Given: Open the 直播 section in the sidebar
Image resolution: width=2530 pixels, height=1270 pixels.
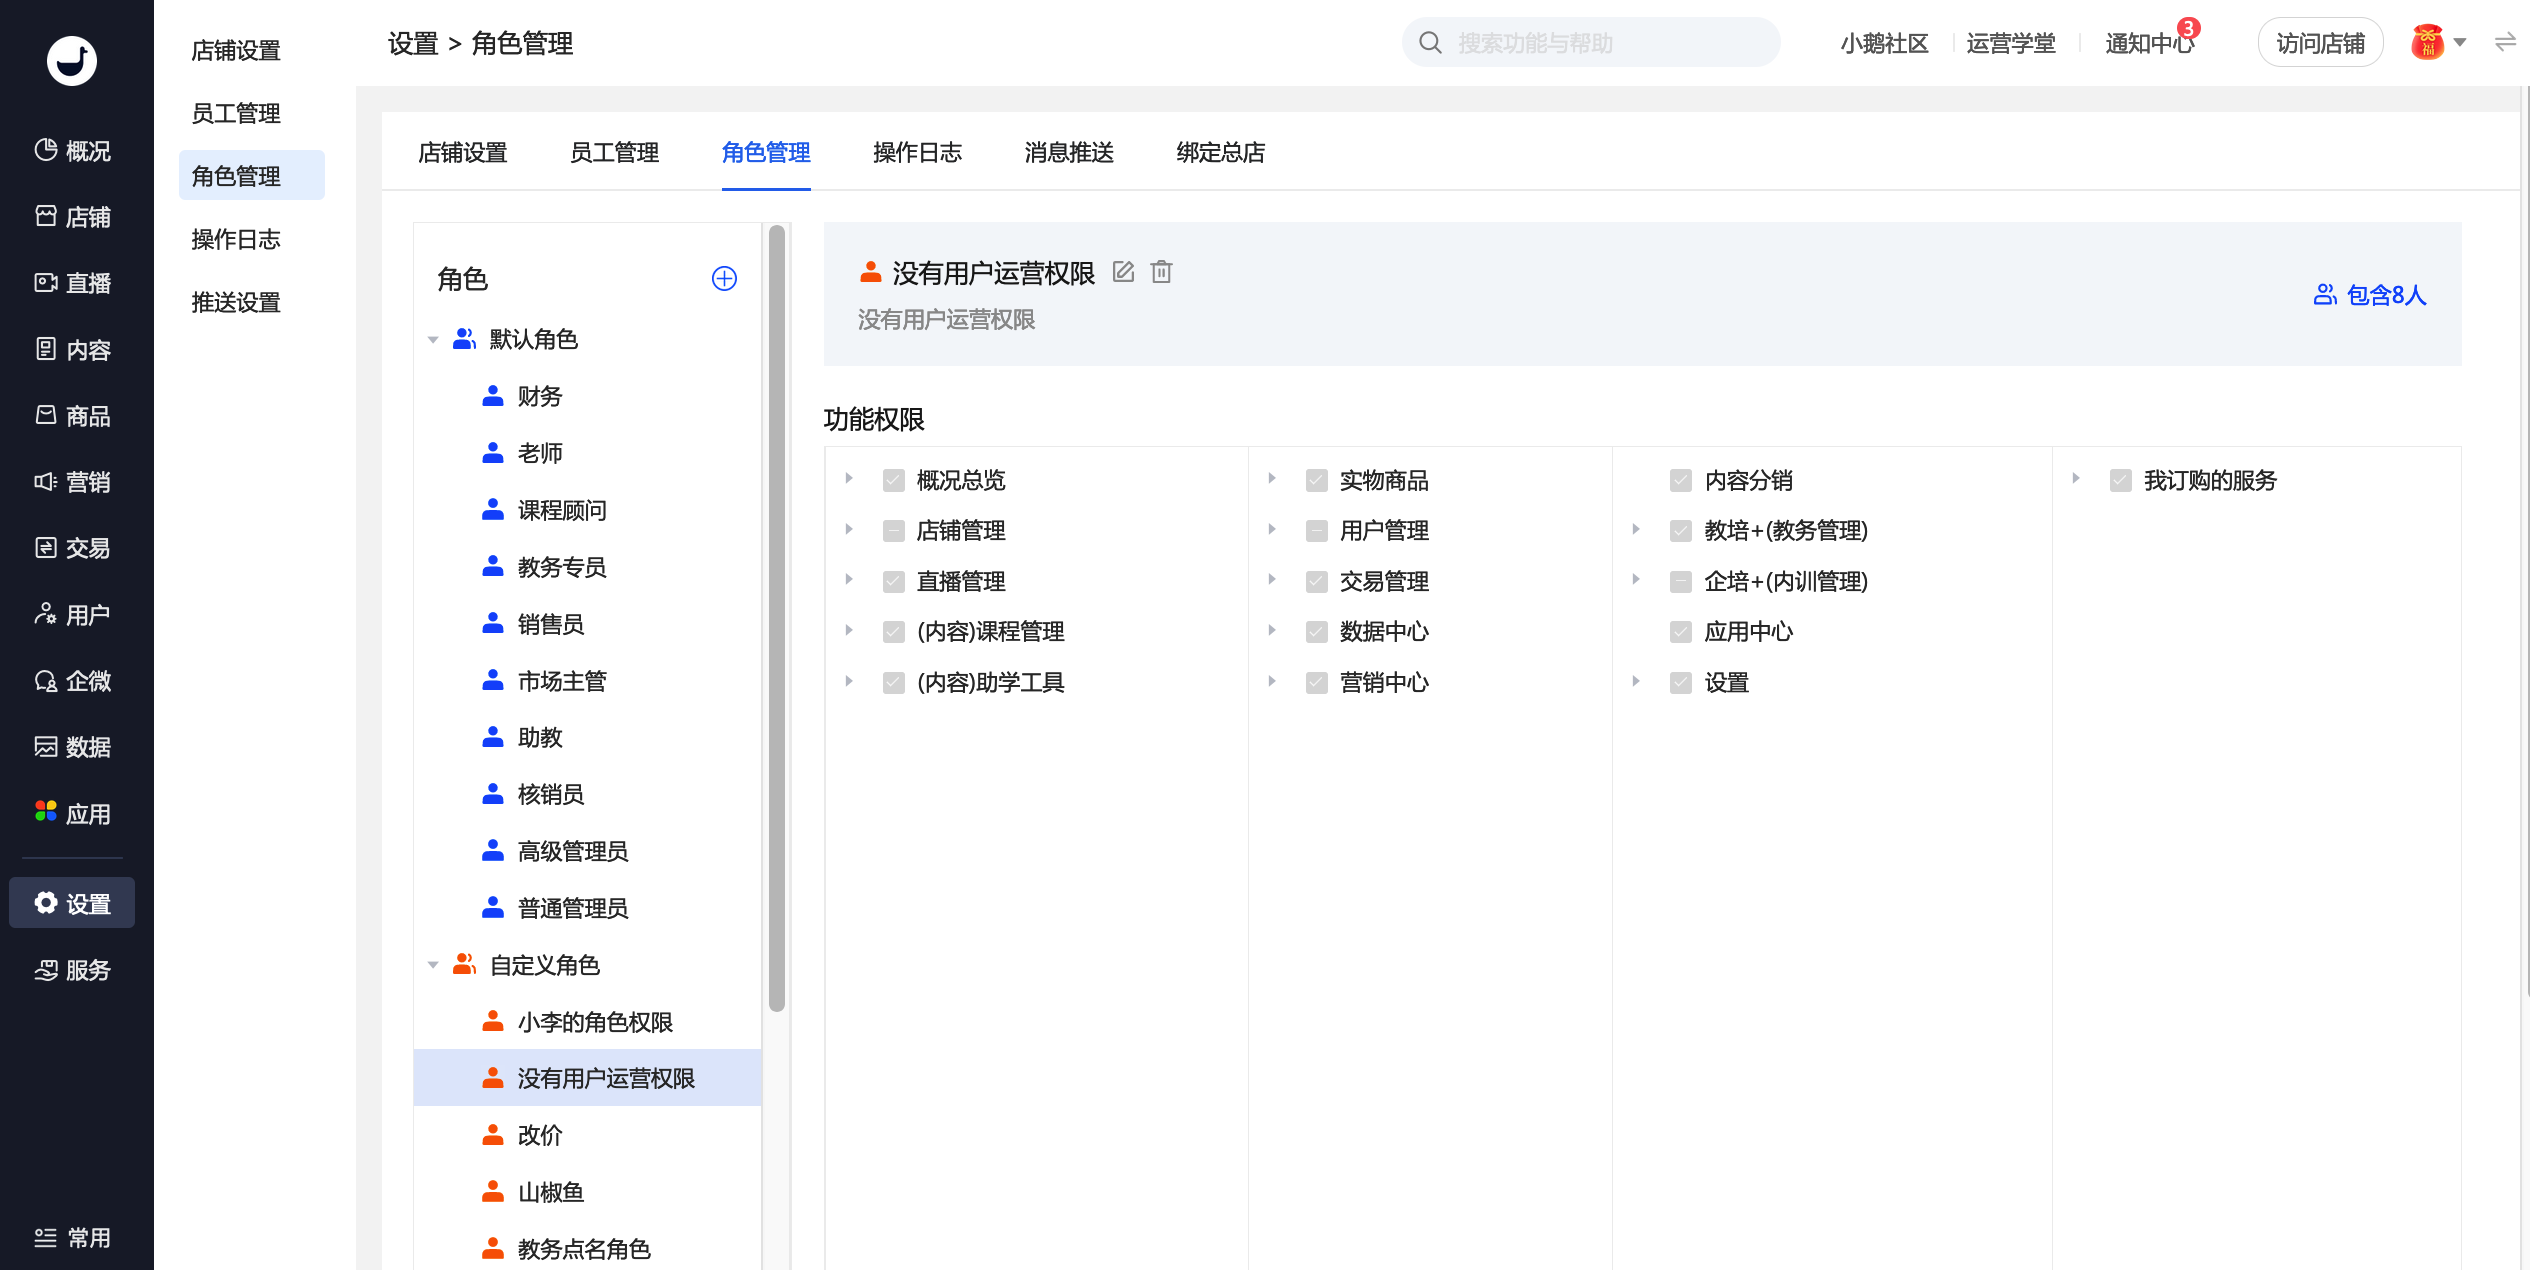Looking at the screenshot, I should [x=72, y=283].
